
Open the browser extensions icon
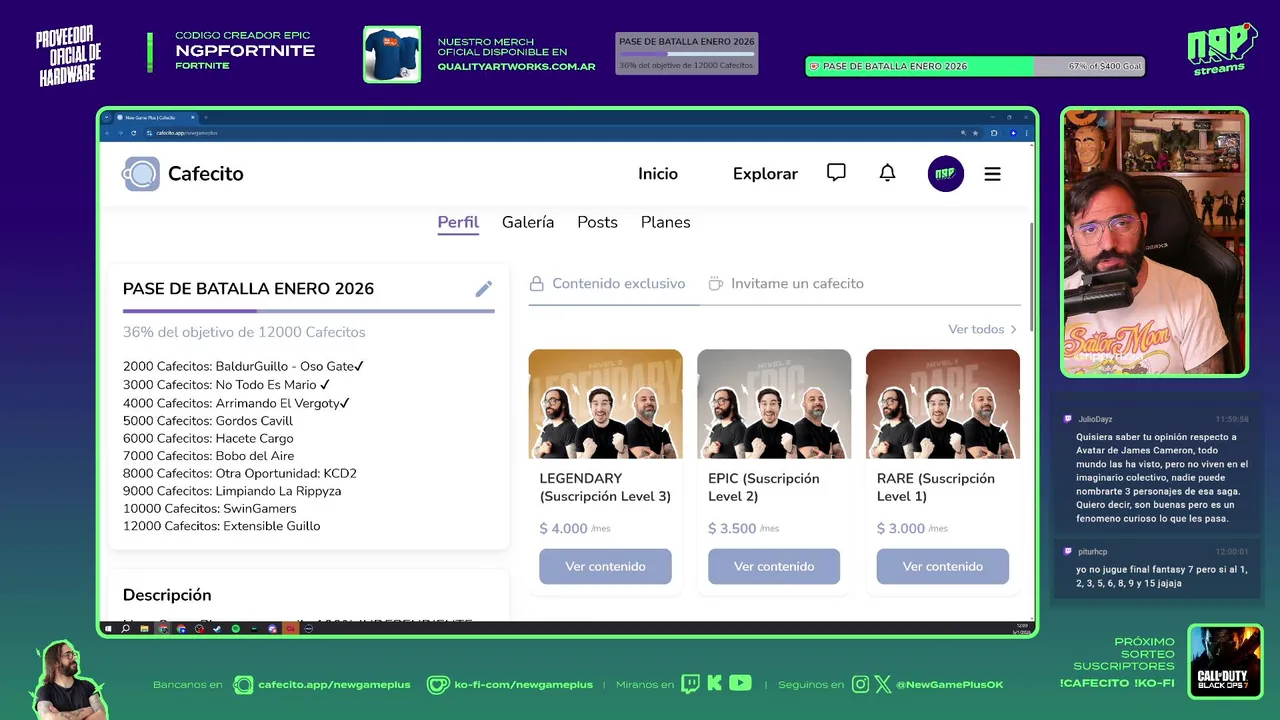coord(994,133)
